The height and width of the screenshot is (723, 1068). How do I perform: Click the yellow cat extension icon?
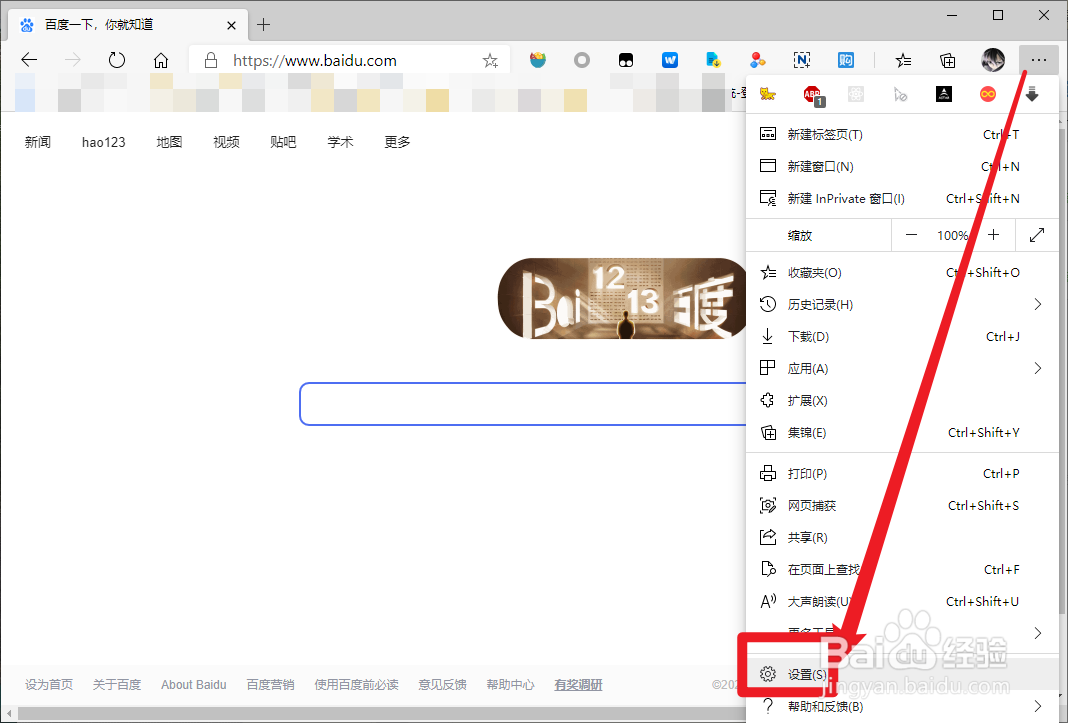tap(768, 94)
